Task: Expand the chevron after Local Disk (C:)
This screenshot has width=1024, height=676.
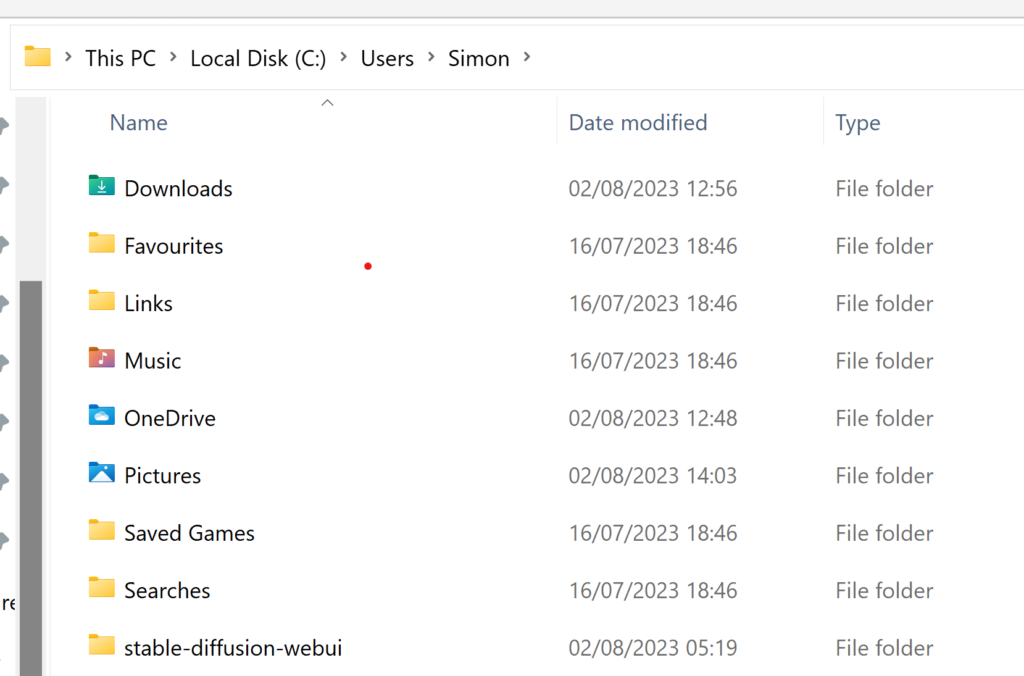Action: coord(343,58)
